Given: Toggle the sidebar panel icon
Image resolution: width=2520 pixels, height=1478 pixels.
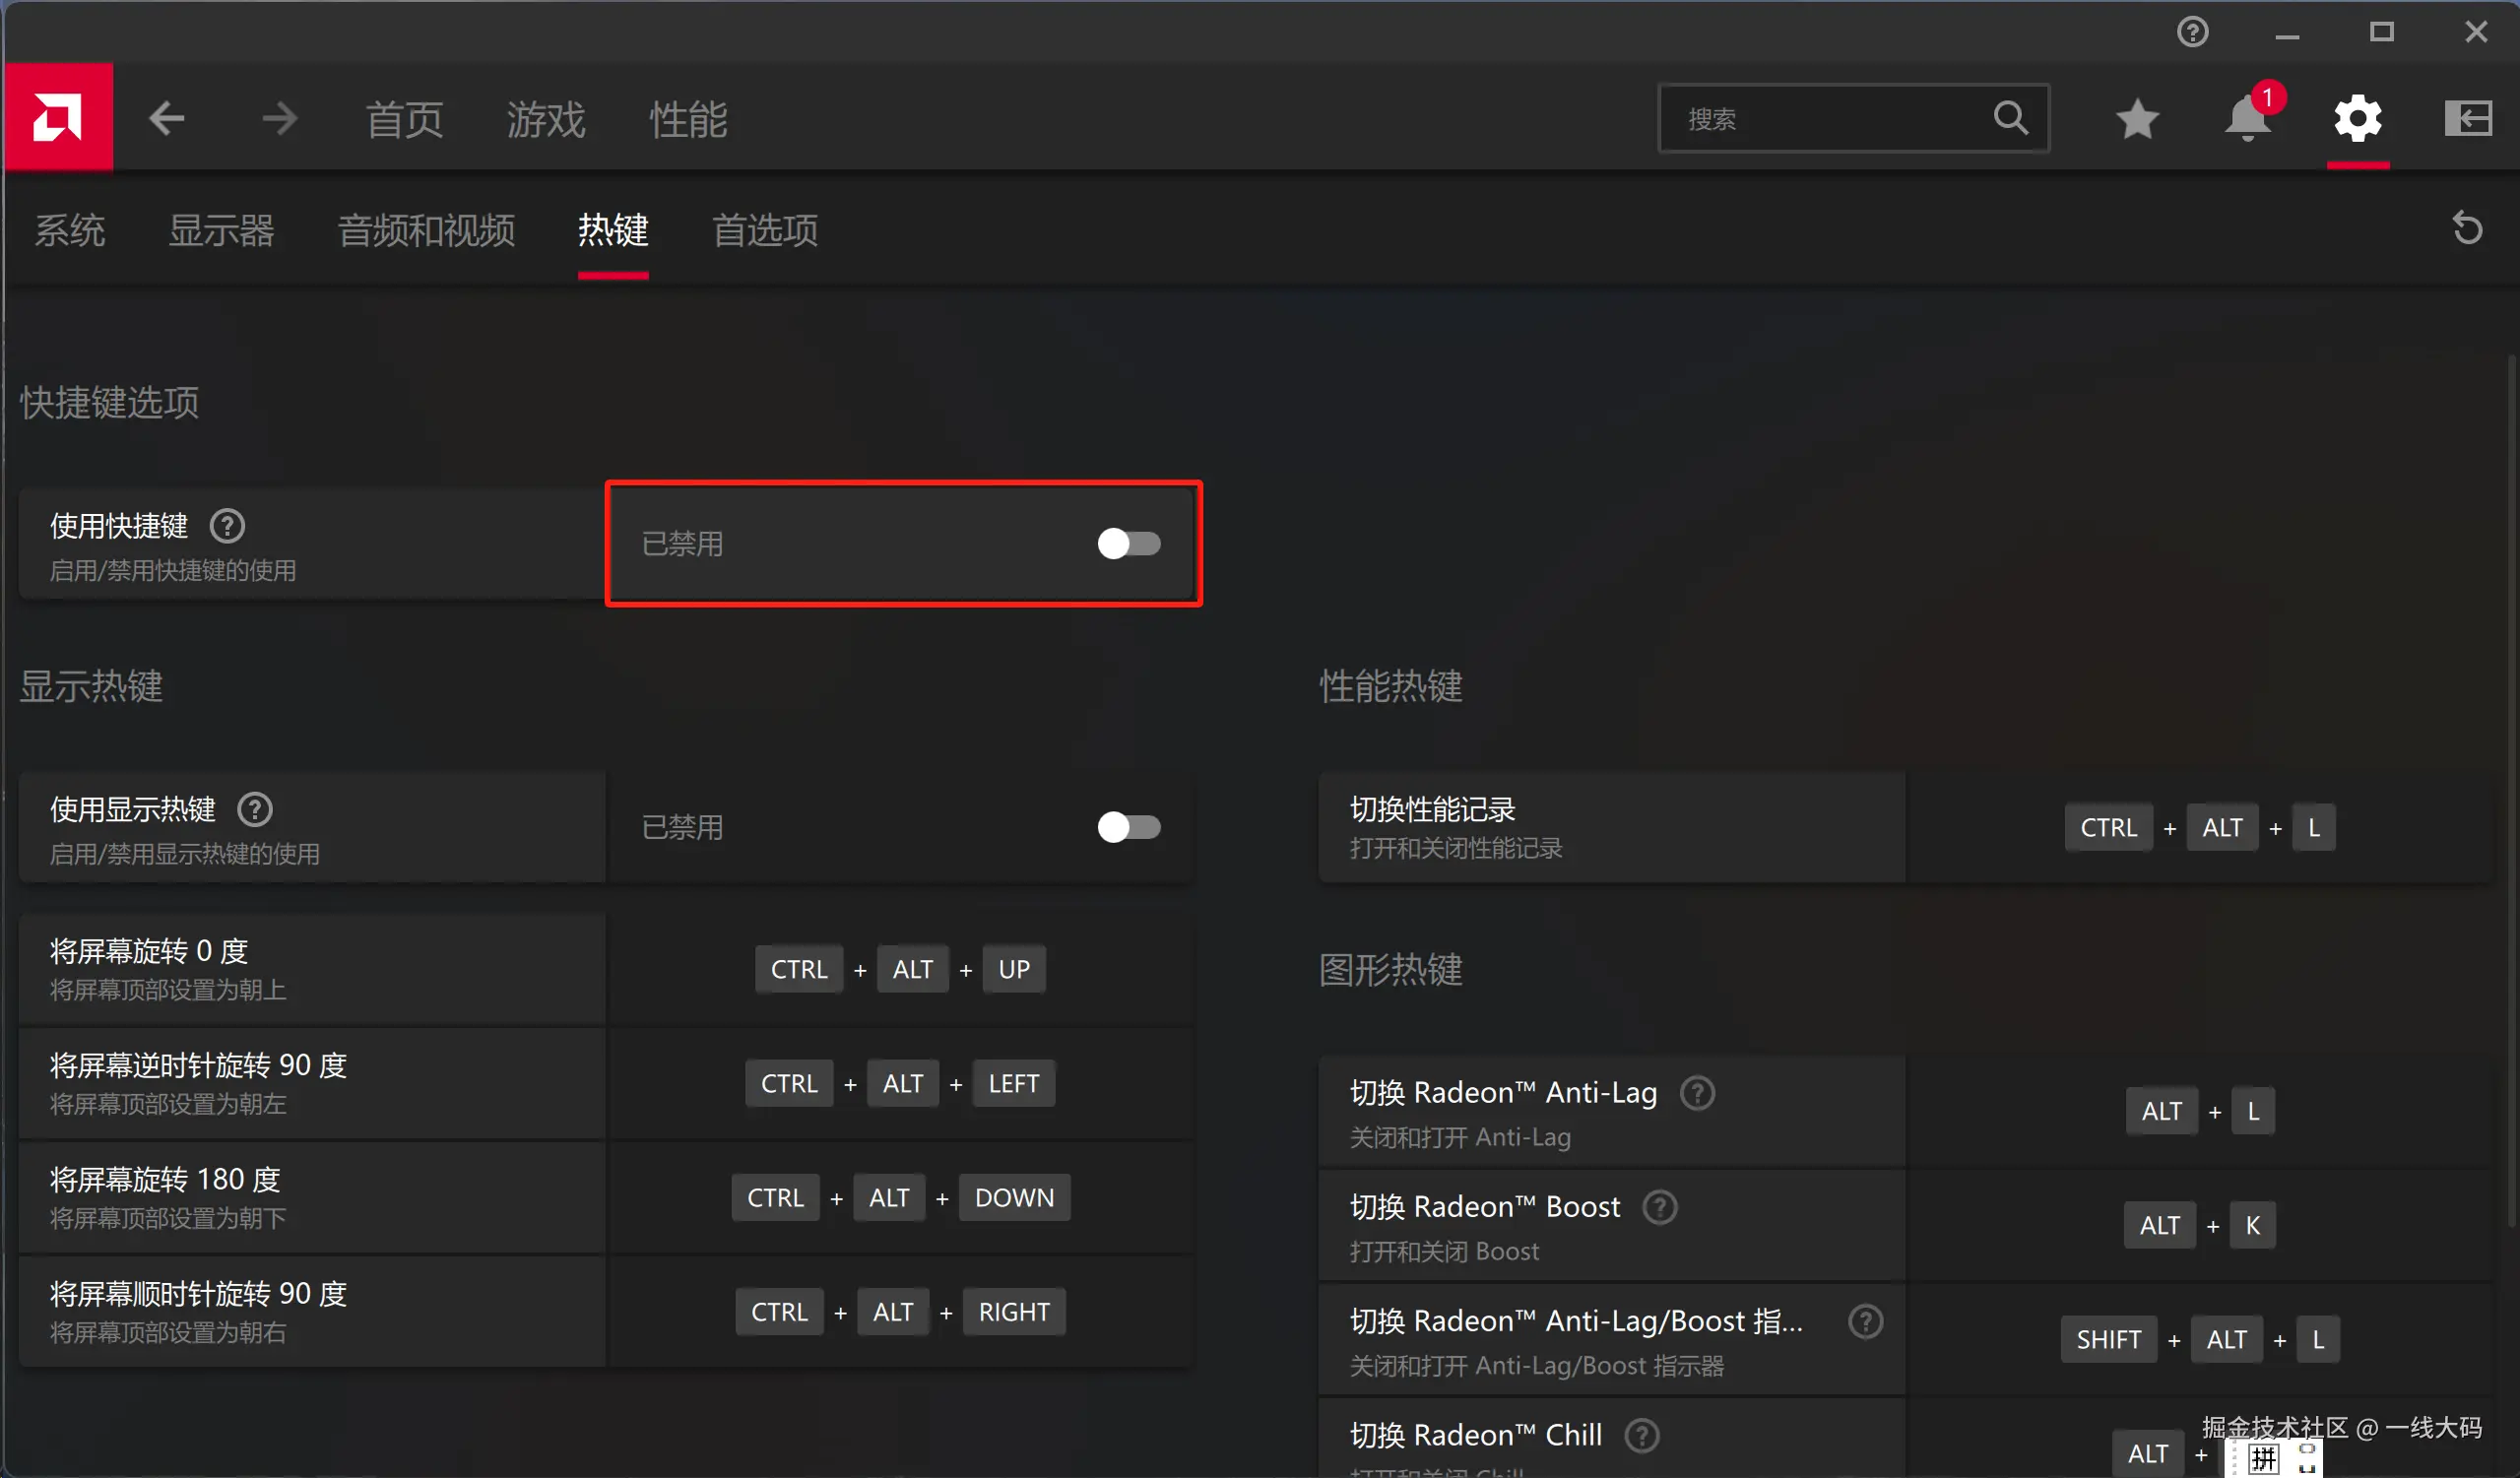Looking at the screenshot, I should click(2467, 118).
